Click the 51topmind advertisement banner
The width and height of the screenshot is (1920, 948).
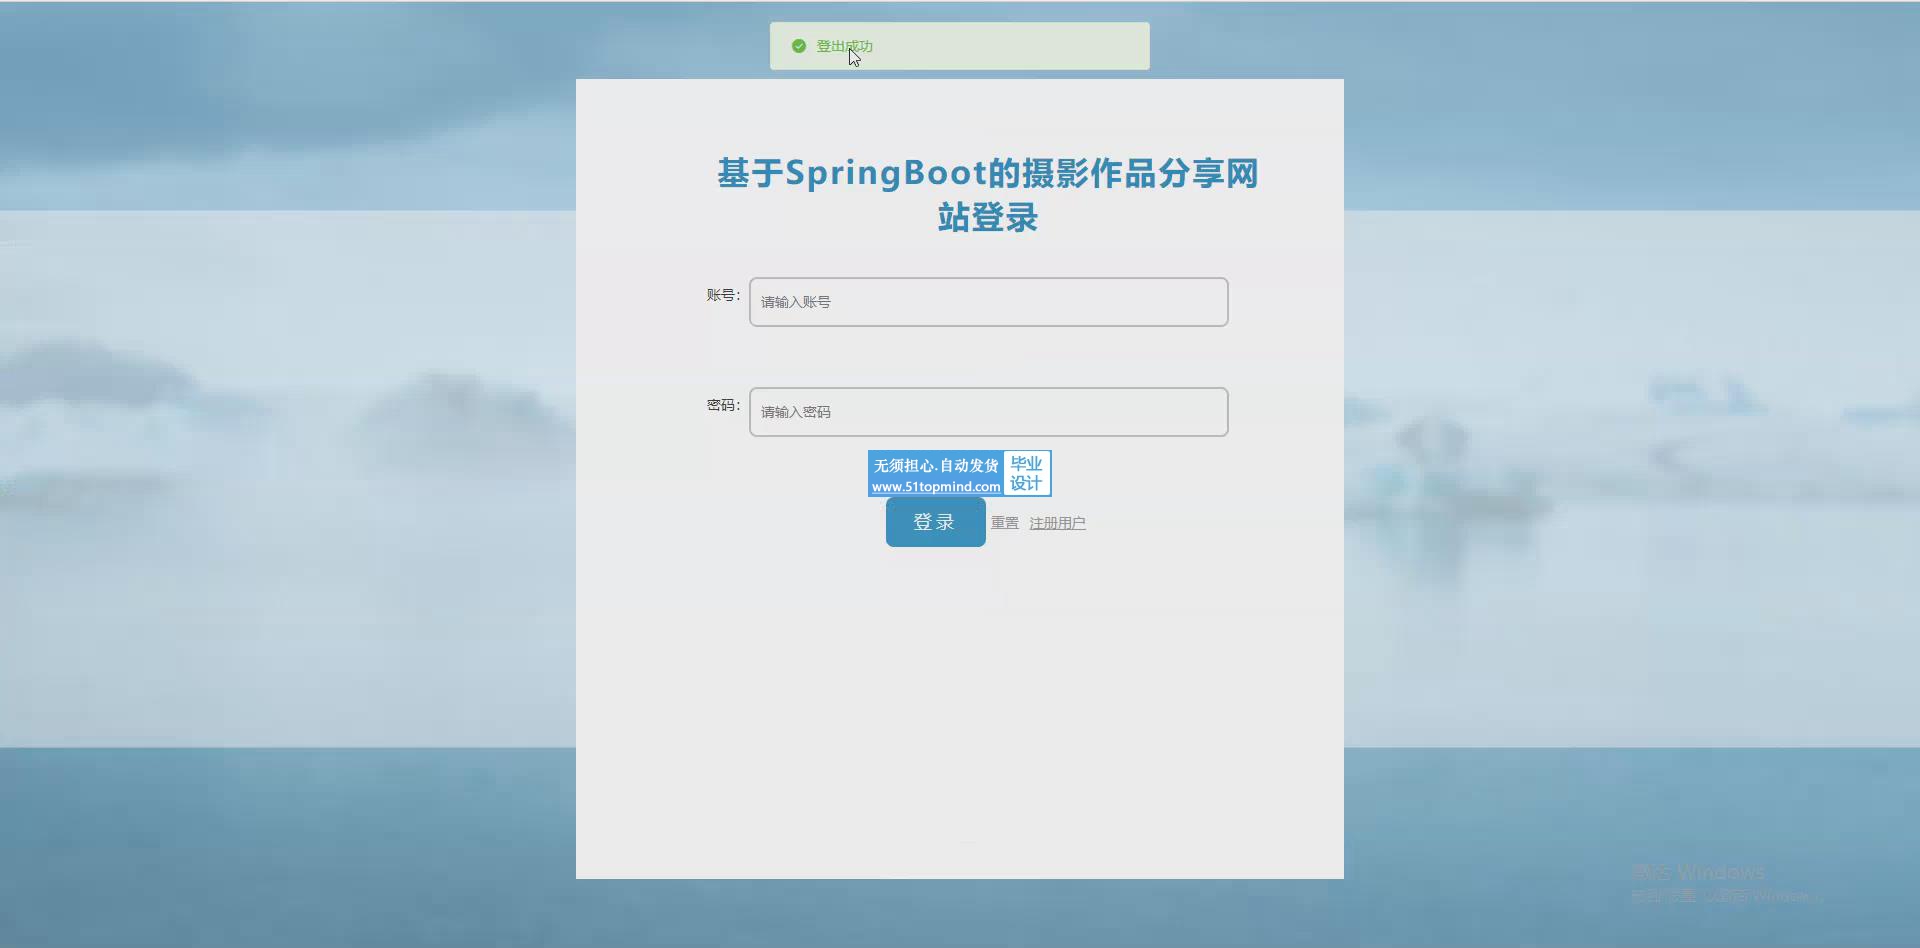pyautogui.click(x=959, y=473)
